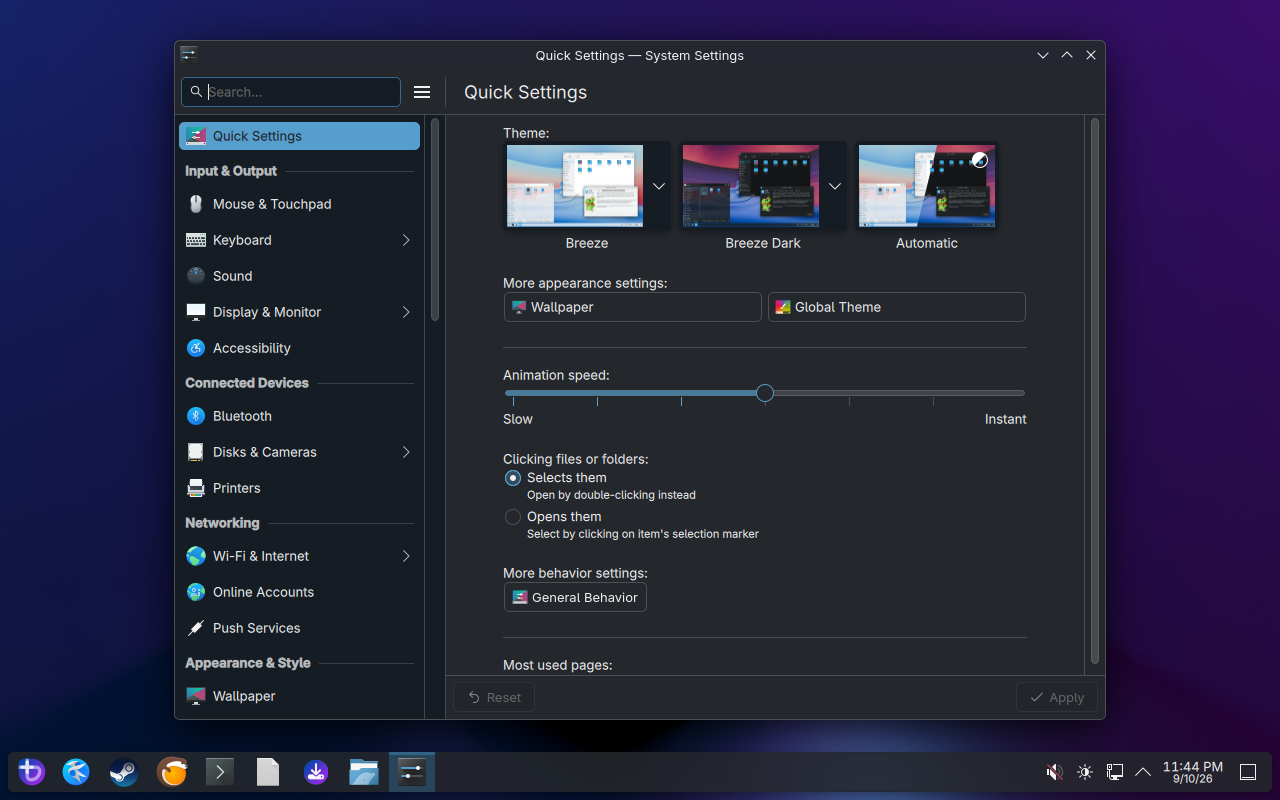Expand Keyboard submenu chevron

pyautogui.click(x=406, y=240)
